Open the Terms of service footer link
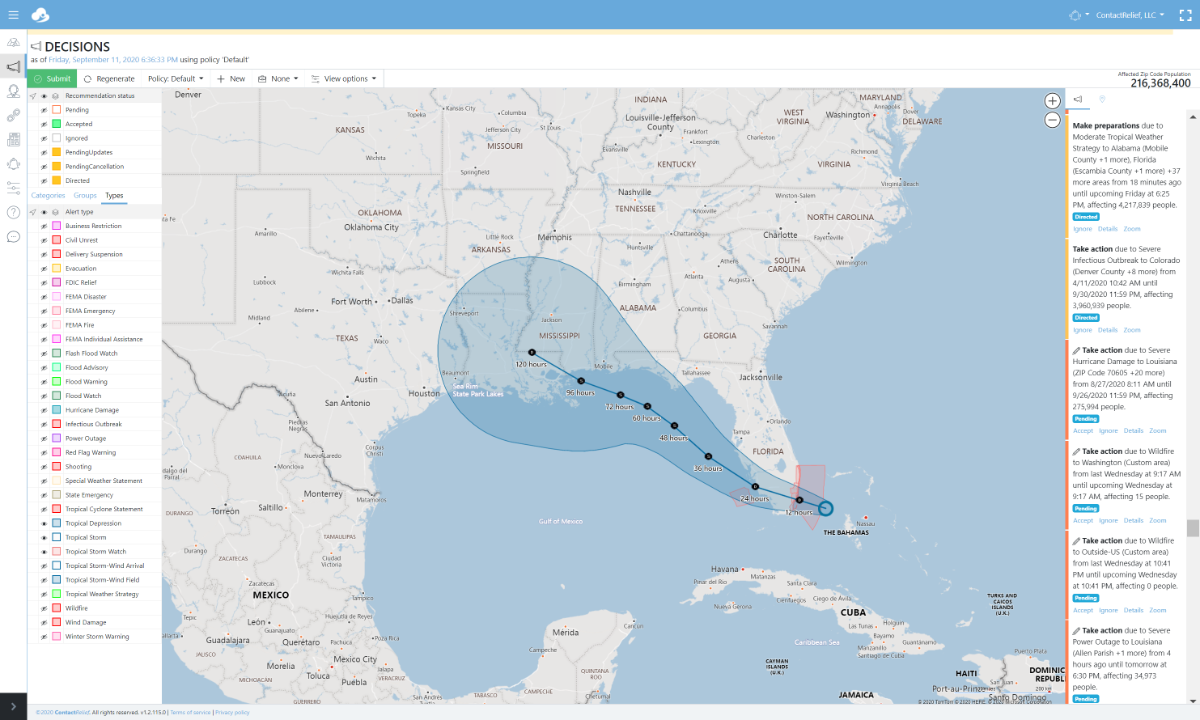 click(190, 713)
